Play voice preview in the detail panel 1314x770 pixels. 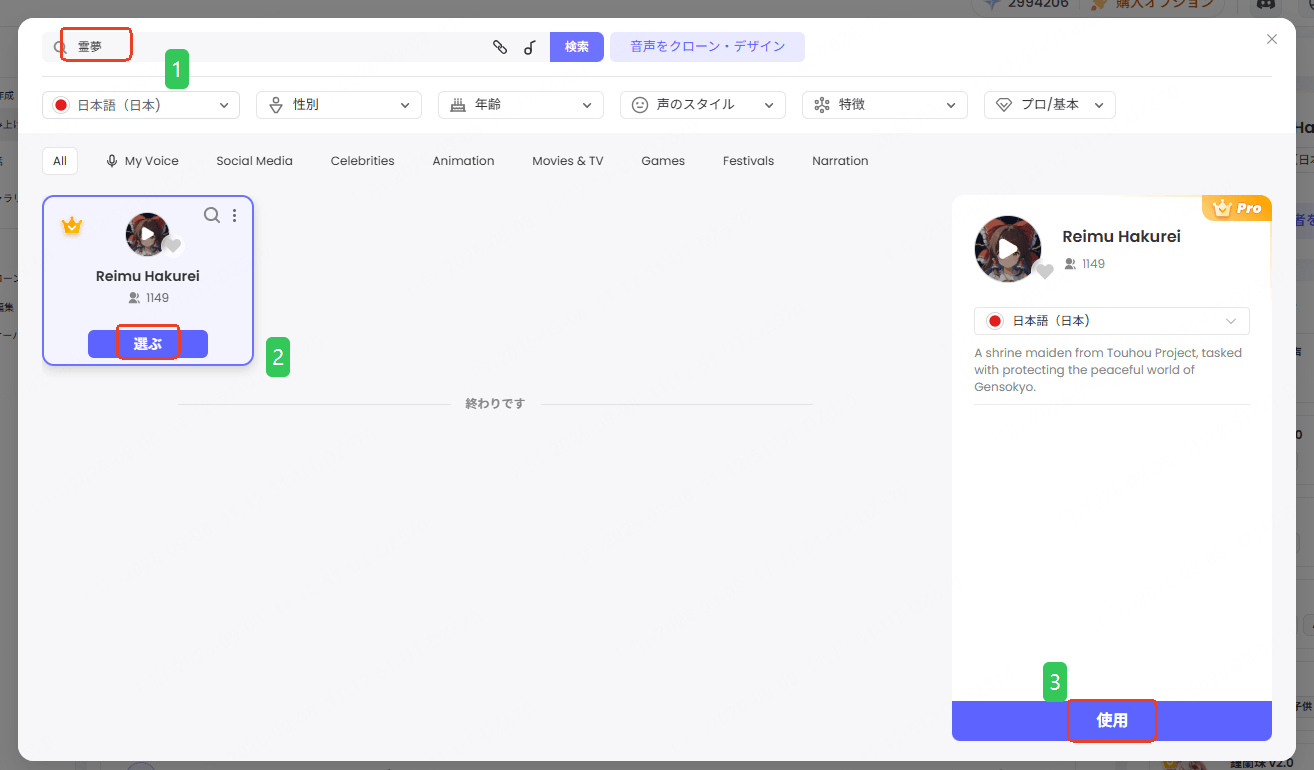point(1008,249)
